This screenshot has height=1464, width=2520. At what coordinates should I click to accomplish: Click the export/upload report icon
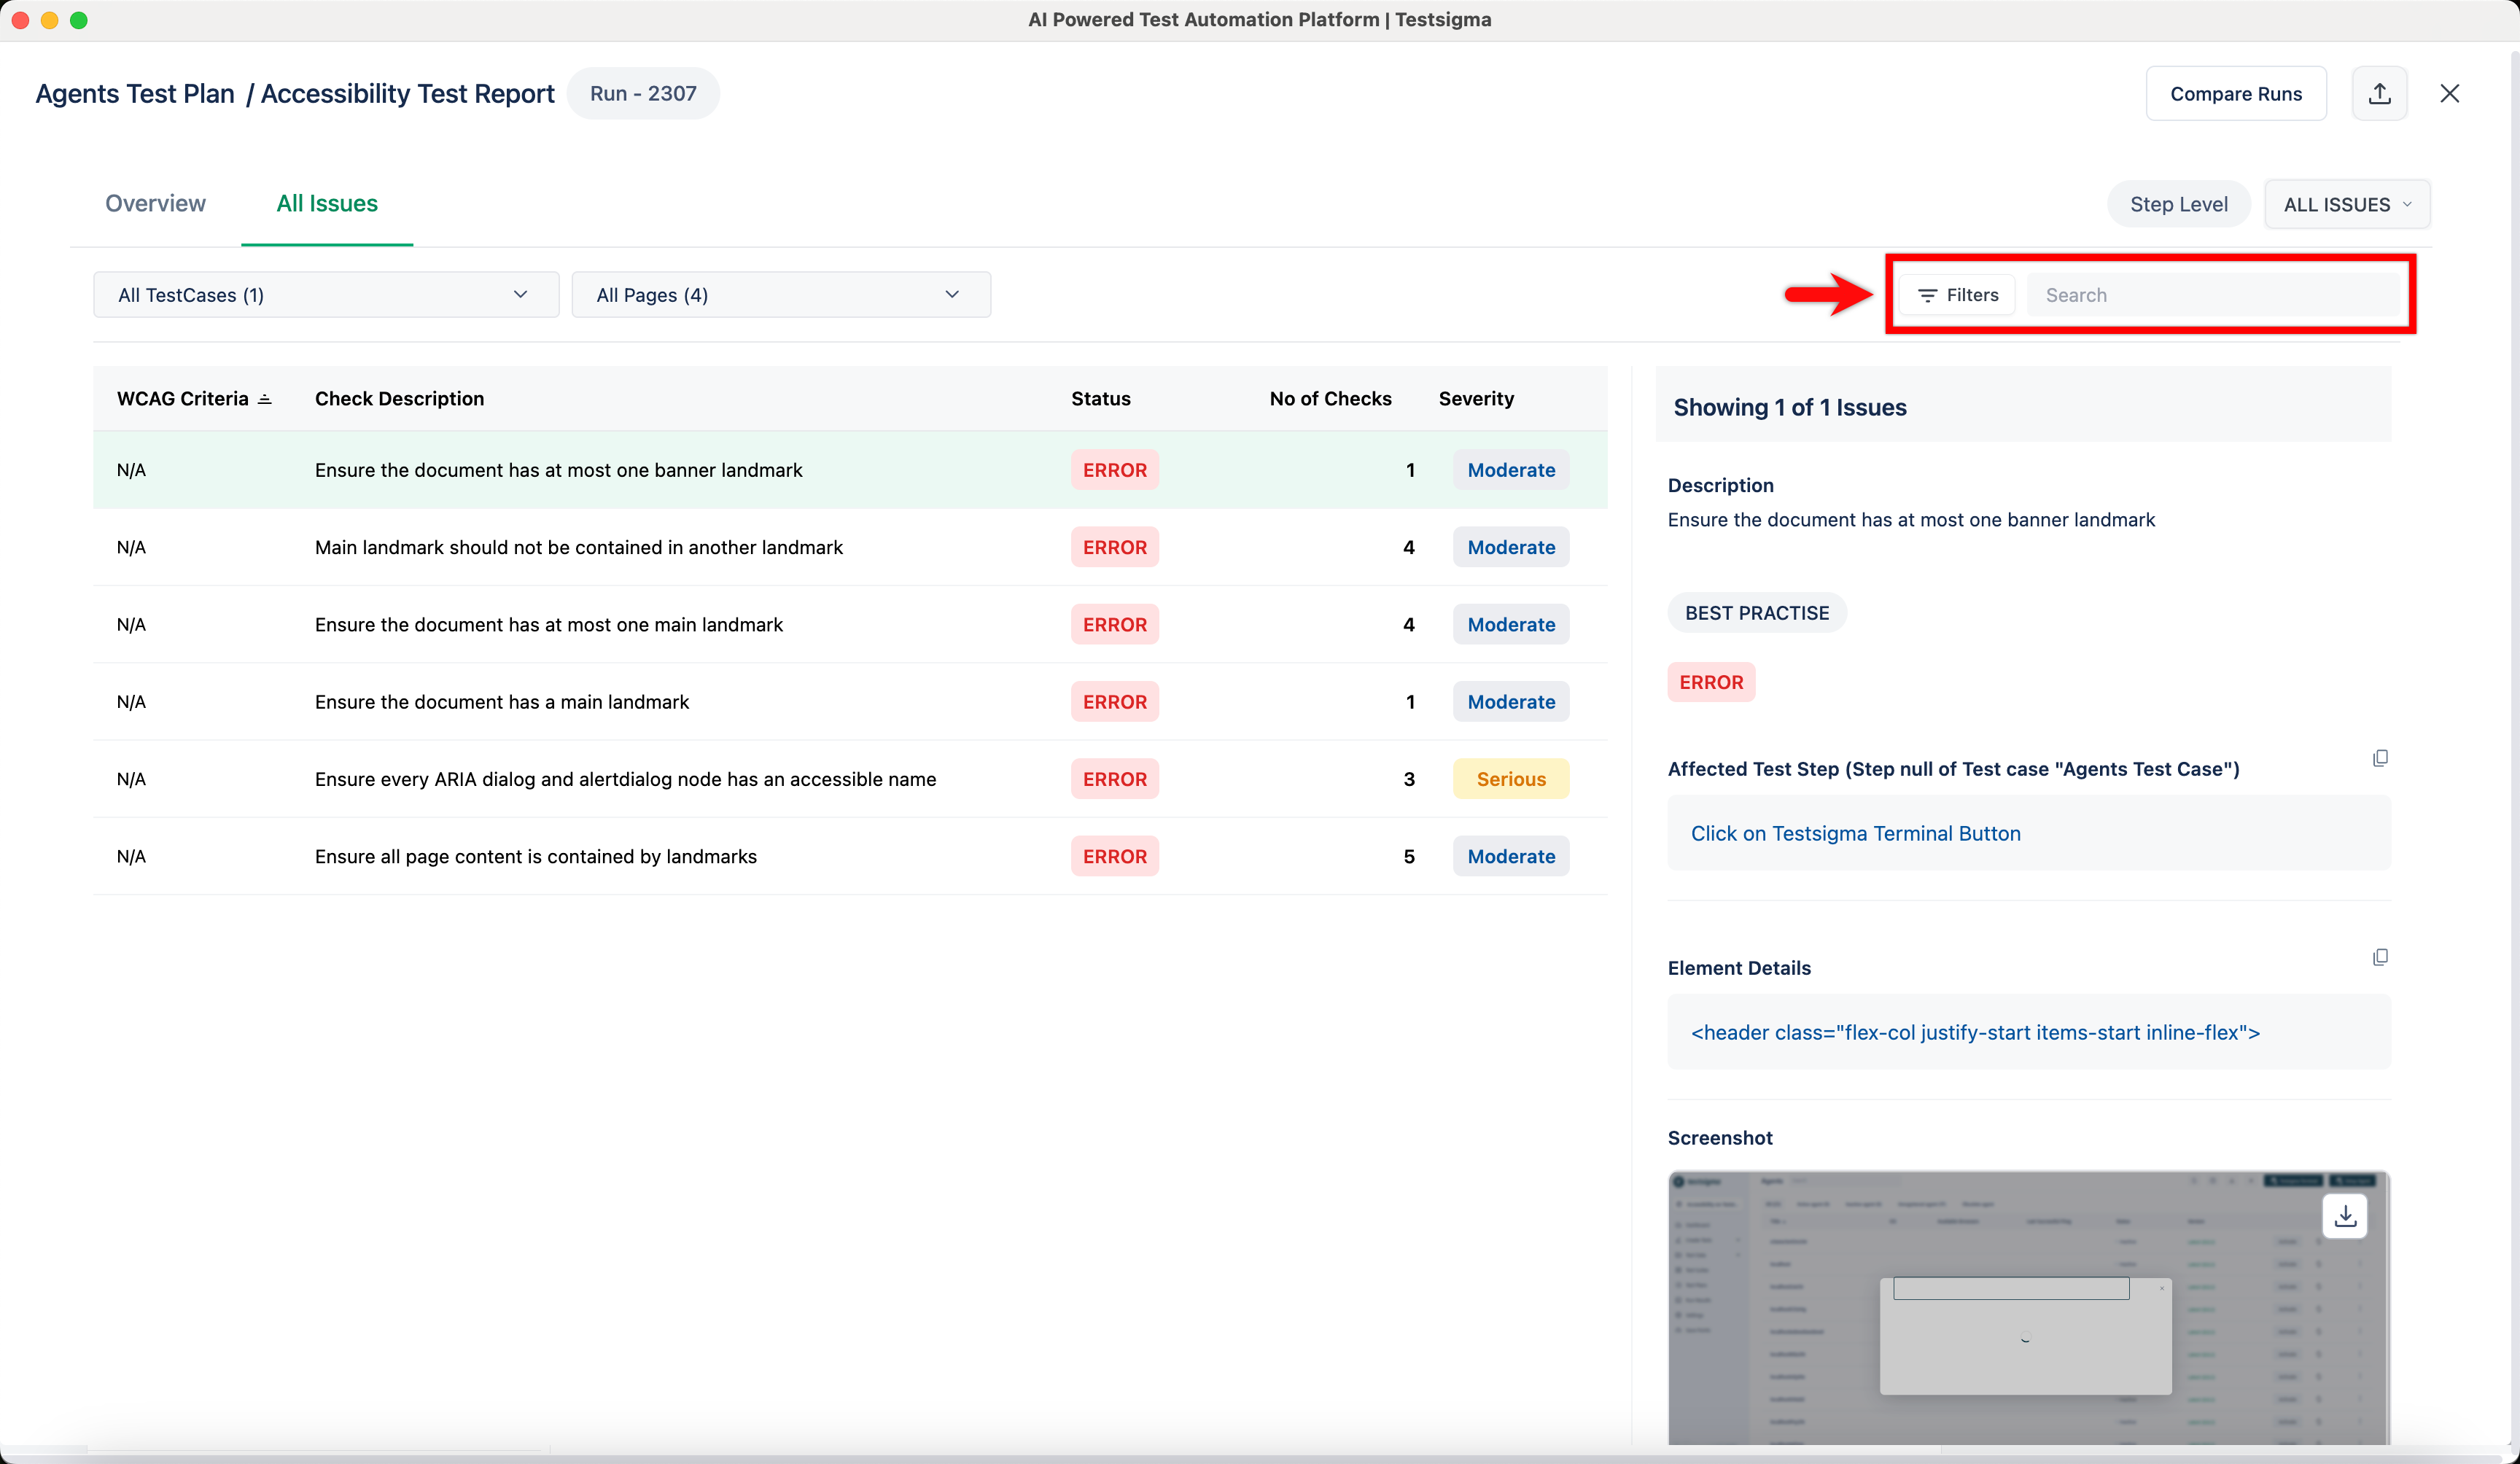(2379, 94)
